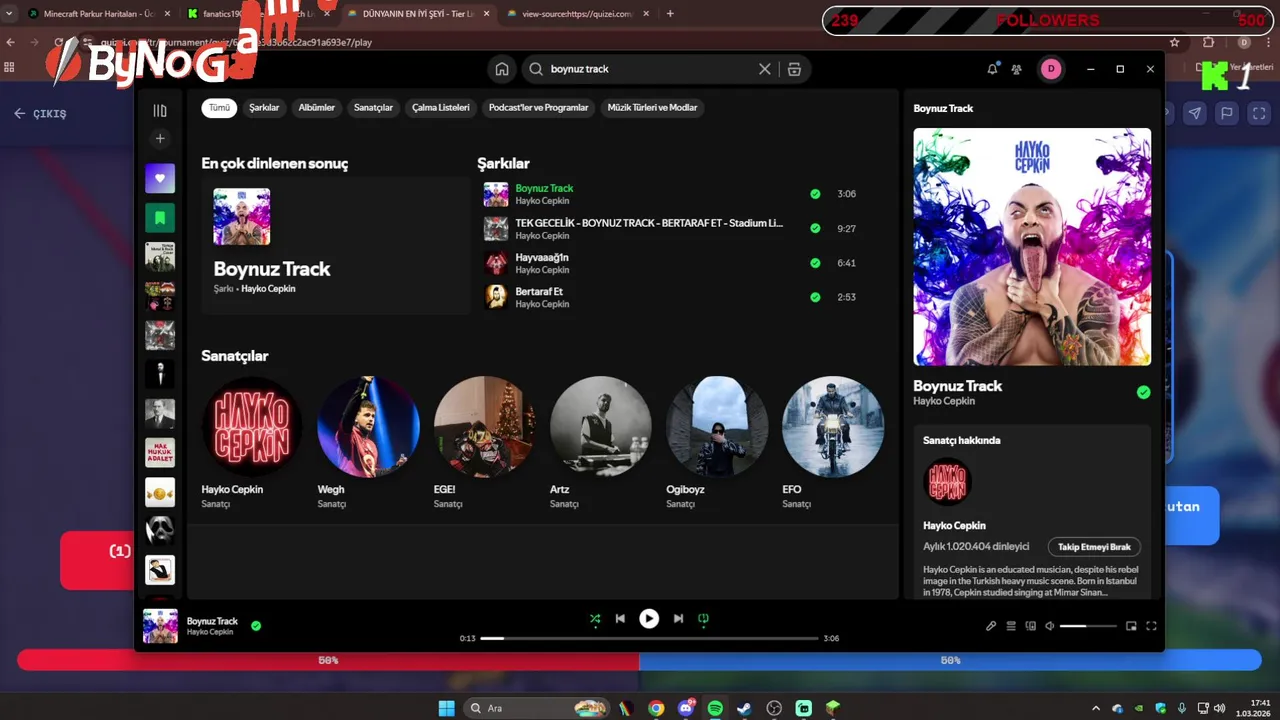Open Spotify notifications bell
The image size is (1280, 720).
[992, 69]
